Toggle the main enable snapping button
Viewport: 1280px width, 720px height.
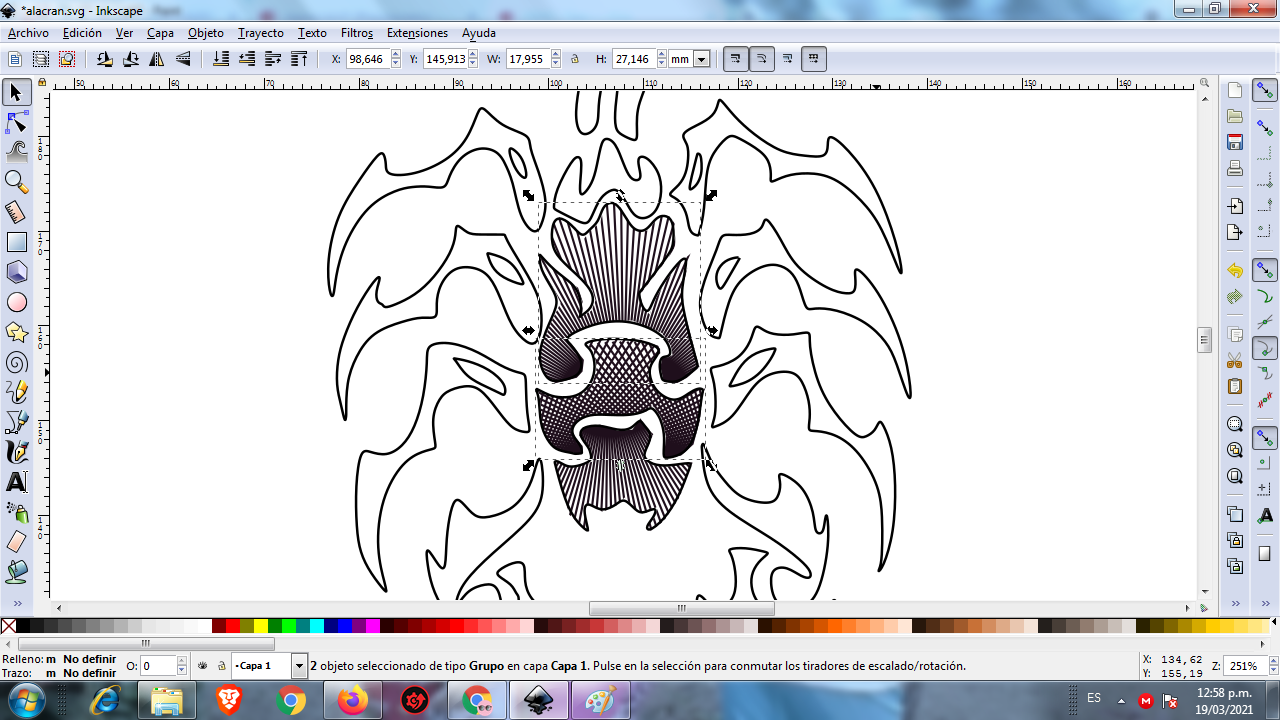pyautogui.click(x=1265, y=91)
